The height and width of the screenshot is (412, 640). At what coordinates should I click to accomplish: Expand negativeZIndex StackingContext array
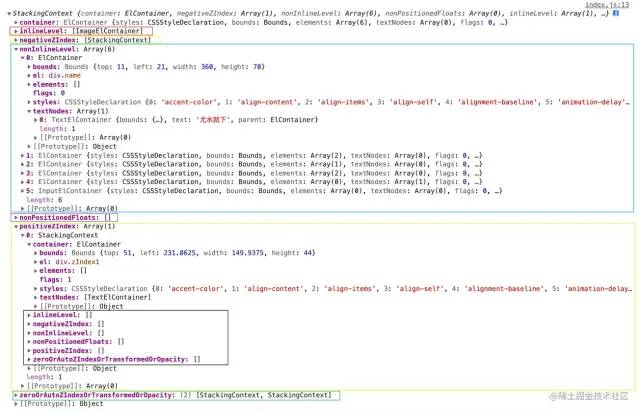click(x=15, y=40)
